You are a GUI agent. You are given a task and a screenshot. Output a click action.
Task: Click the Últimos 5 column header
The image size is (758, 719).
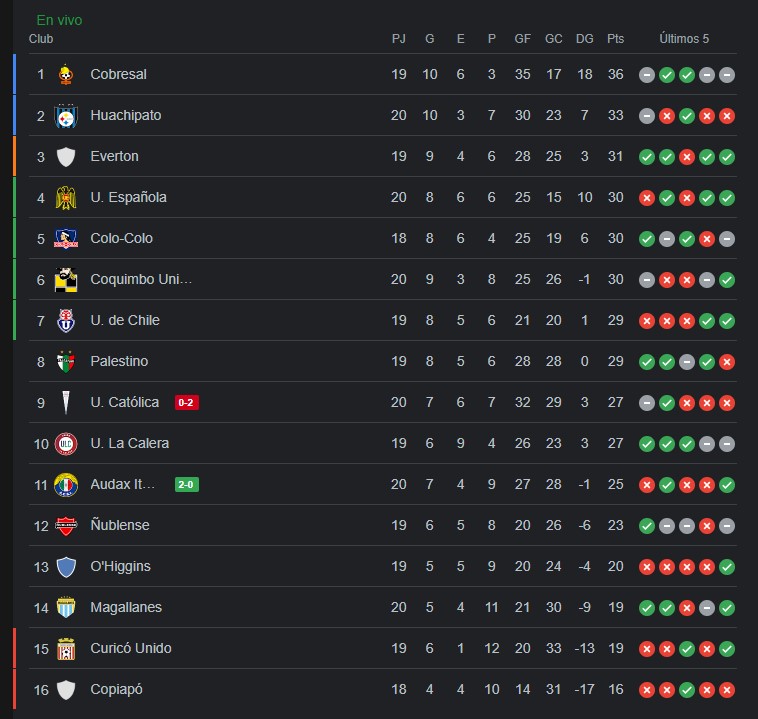[684, 39]
